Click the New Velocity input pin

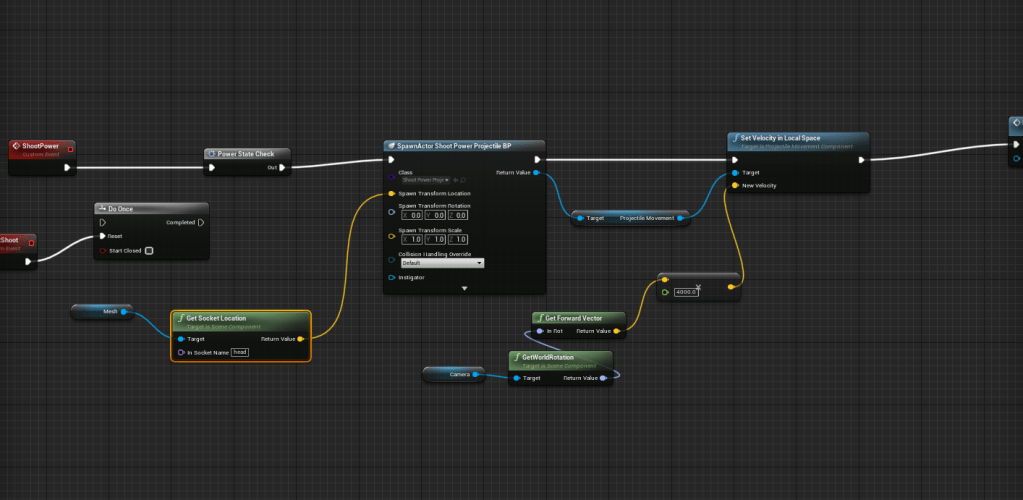pyautogui.click(x=735, y=185)
